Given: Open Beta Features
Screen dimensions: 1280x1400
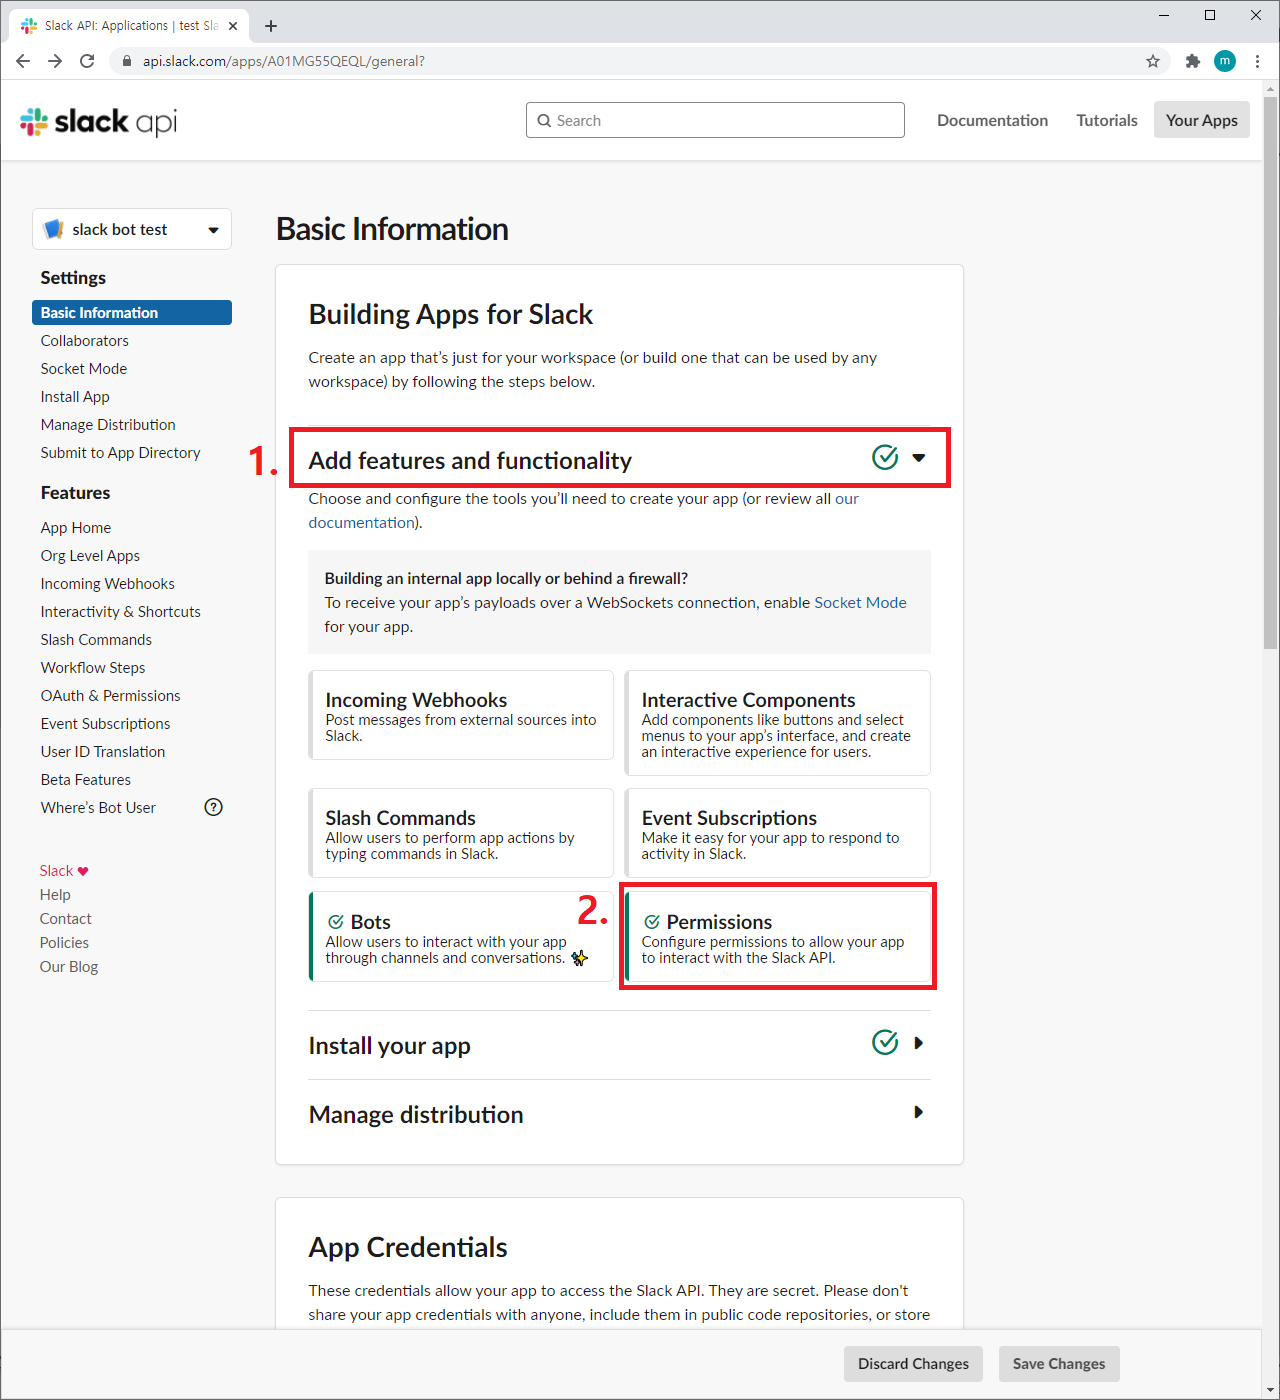Looking at the screenshot, I should click(x=86, y=780).
